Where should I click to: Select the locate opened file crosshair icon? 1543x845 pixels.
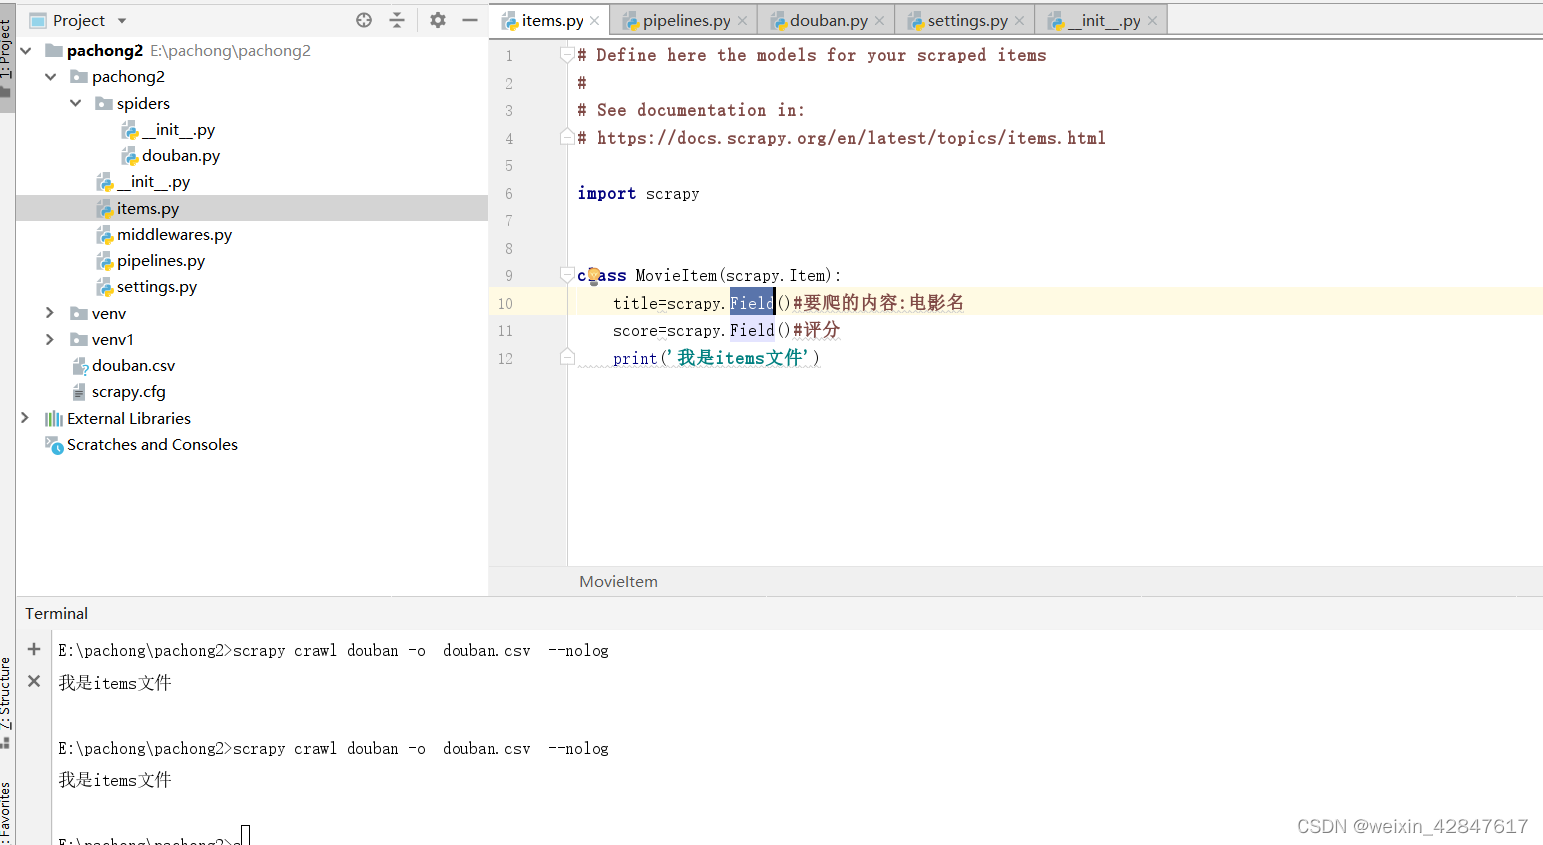363,19
